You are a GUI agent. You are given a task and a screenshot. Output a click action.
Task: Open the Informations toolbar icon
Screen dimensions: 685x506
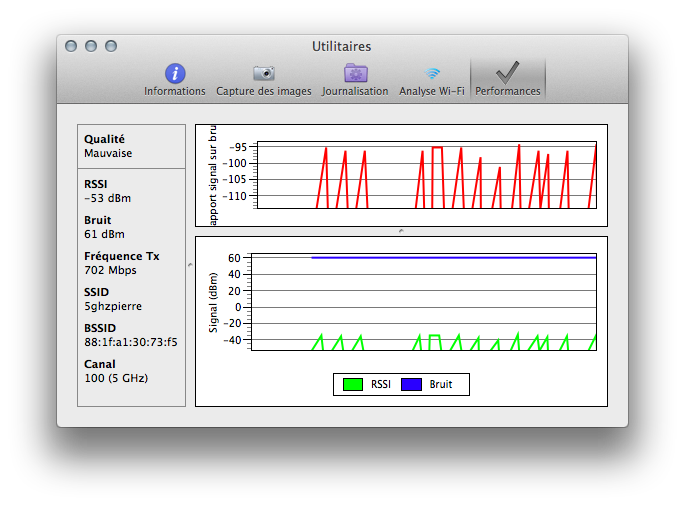[175, 74]
